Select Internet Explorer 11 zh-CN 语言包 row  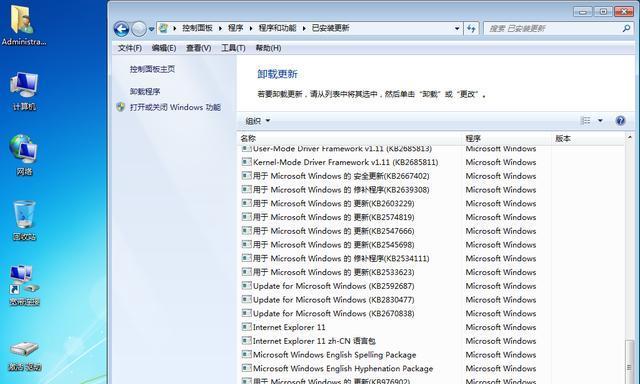tap(314, 341)
